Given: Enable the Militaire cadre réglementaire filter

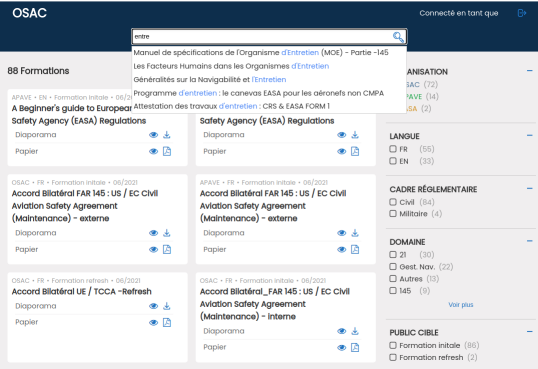Looking at the screenshot, I should coord(393,214).
